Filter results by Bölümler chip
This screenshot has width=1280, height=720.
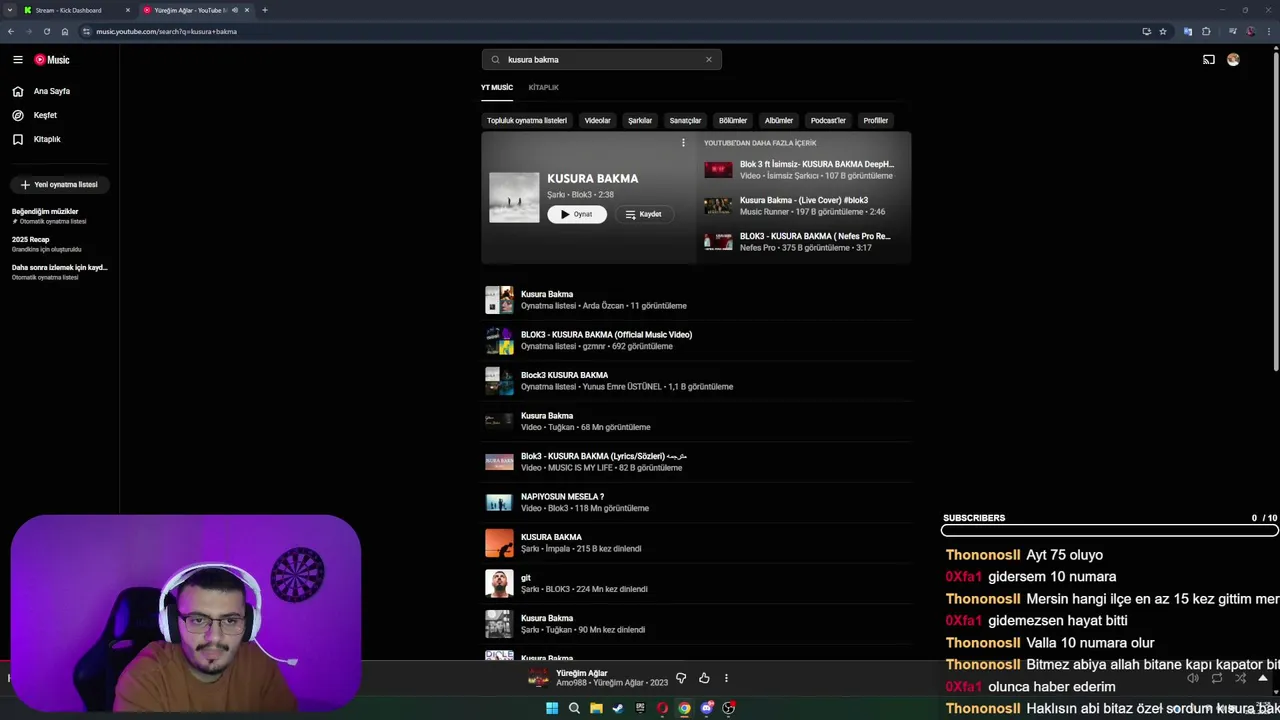(x=733, y=120)
